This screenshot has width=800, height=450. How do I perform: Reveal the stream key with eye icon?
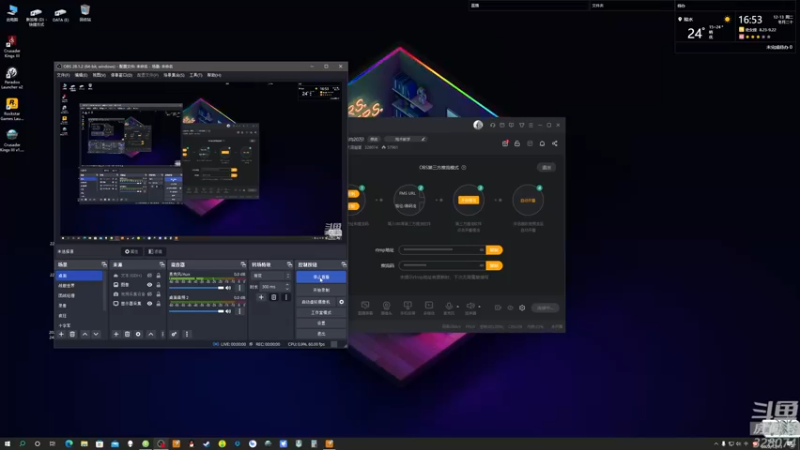click(481, 265)
